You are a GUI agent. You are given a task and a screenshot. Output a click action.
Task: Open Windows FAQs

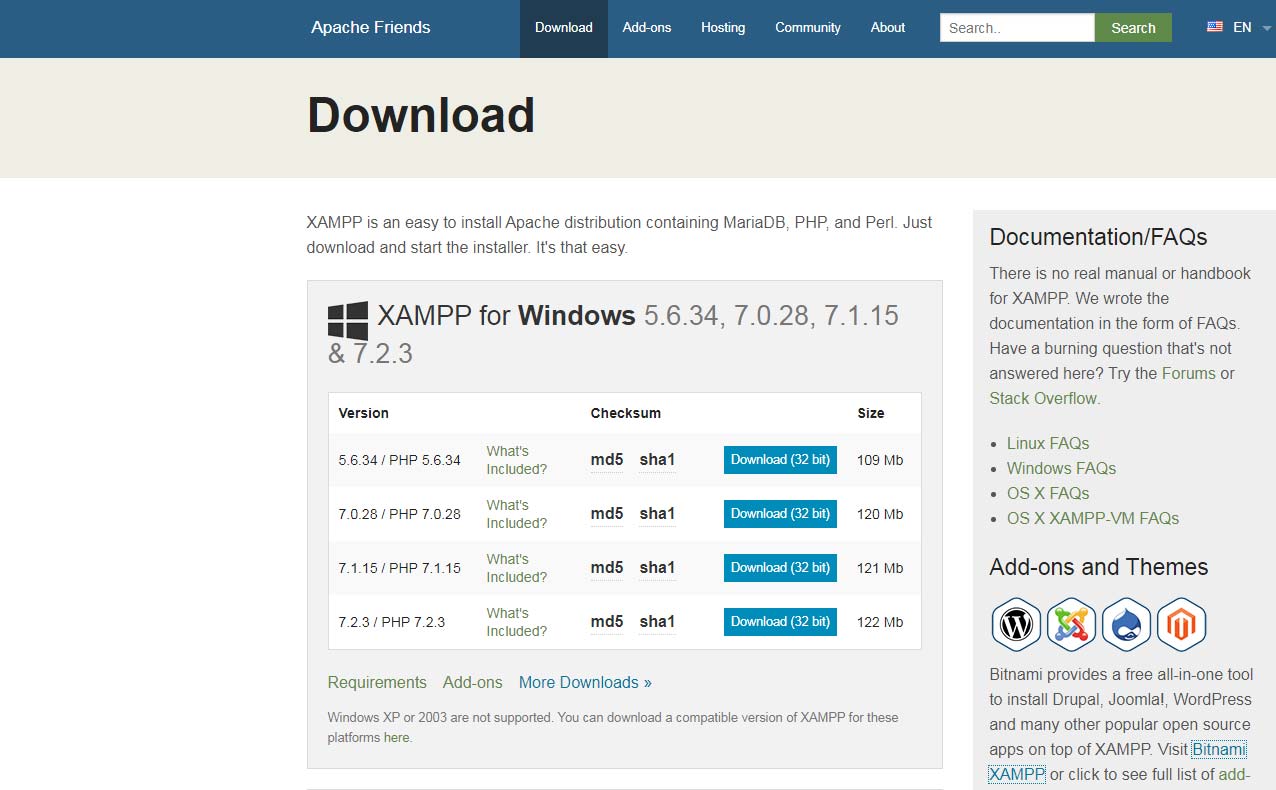point(1061,468)
